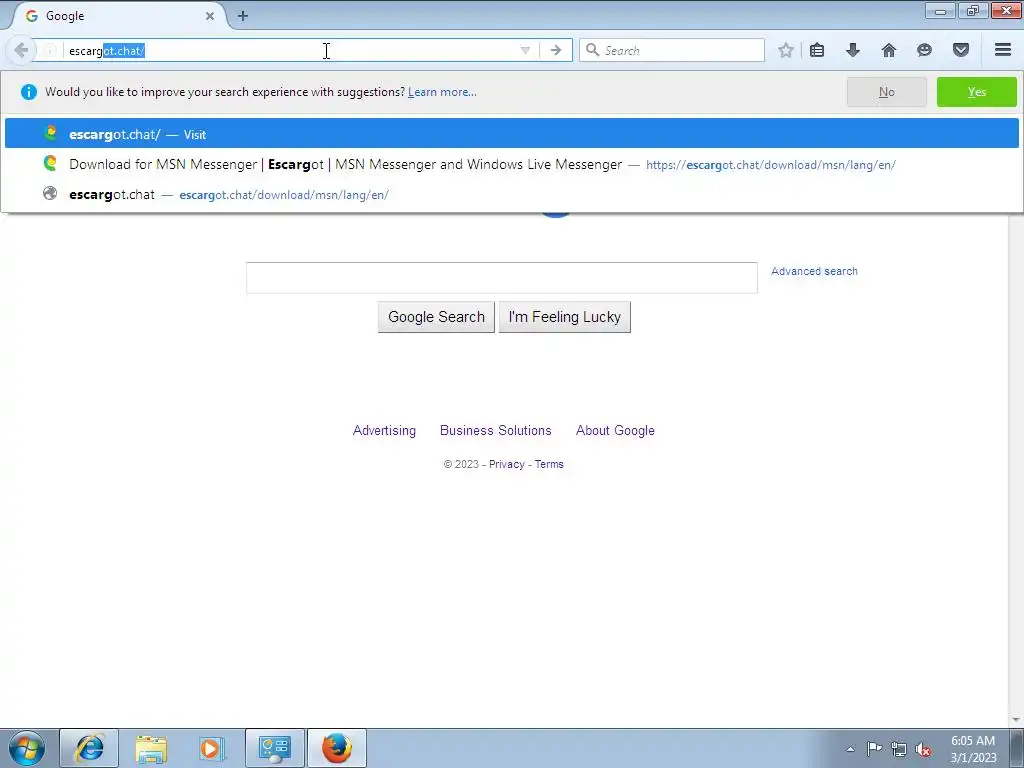Follow the Learn more link
The image size is (1024, 768).
pos(442,92)
